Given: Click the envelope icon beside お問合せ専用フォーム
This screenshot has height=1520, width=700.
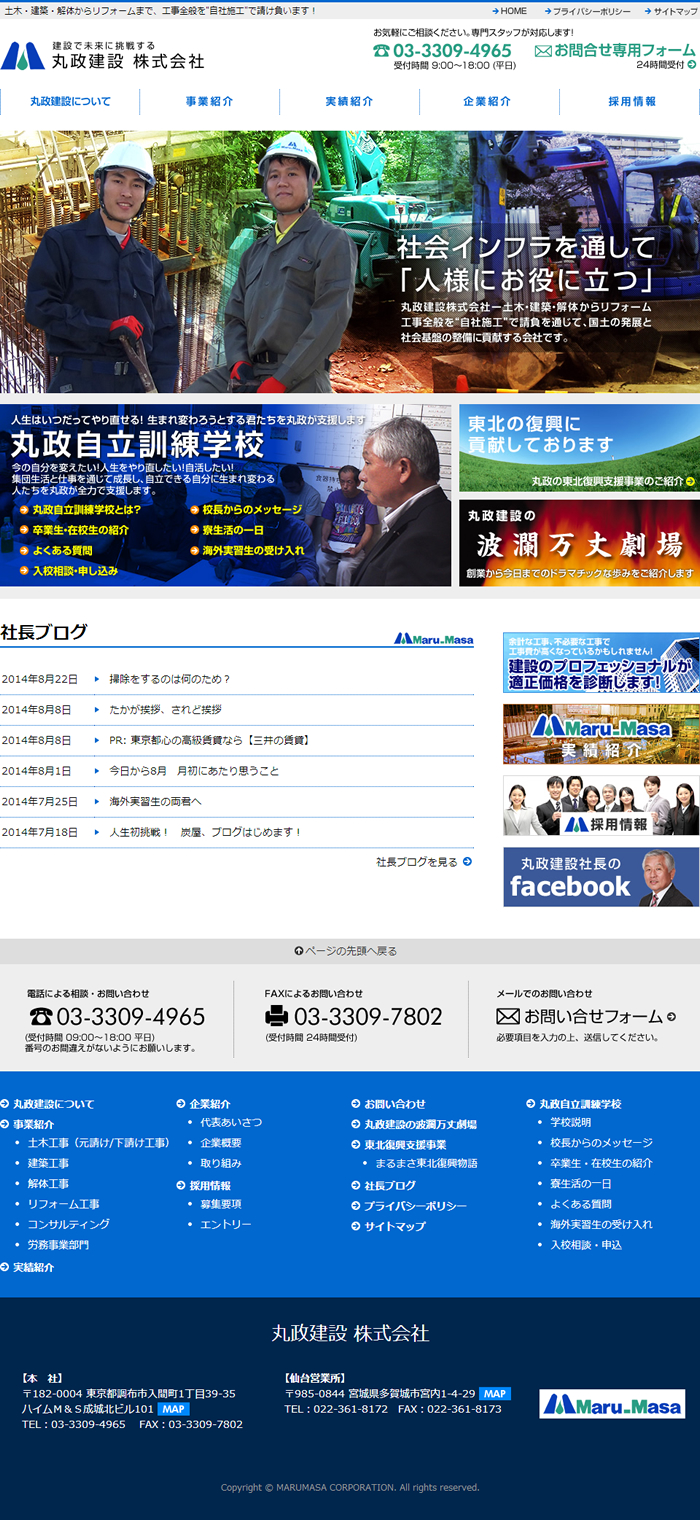Looking at the screenshot, I should [543, 51].
